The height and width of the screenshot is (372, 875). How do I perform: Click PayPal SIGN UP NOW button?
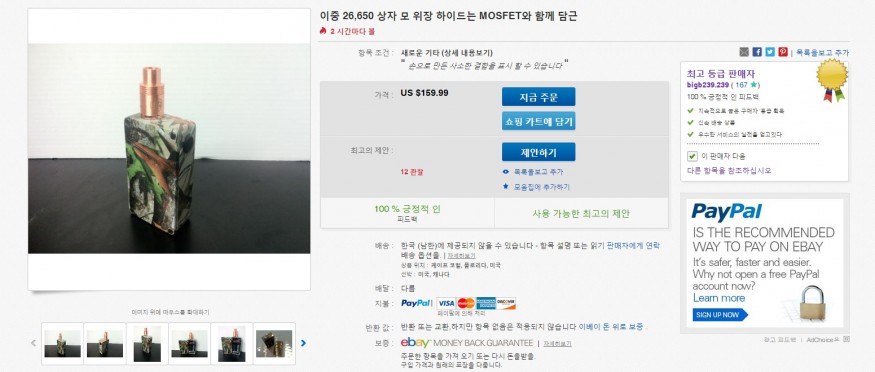point(719,315)
